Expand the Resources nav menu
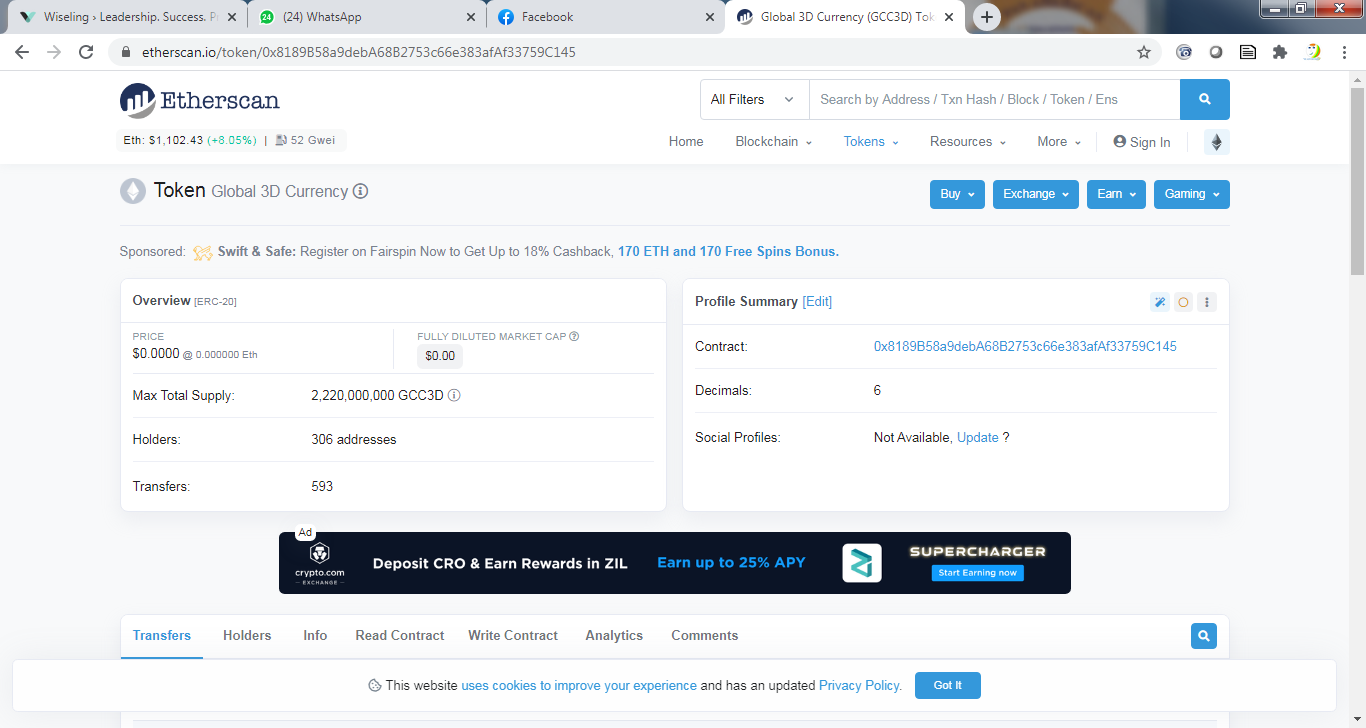The image size is (1366, 728). (x=968, y=142)
